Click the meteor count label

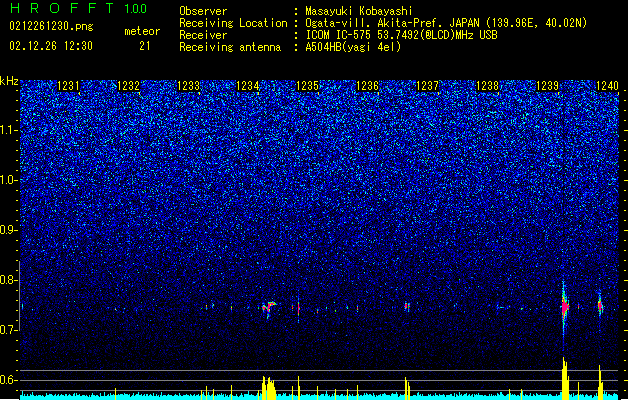142,31
